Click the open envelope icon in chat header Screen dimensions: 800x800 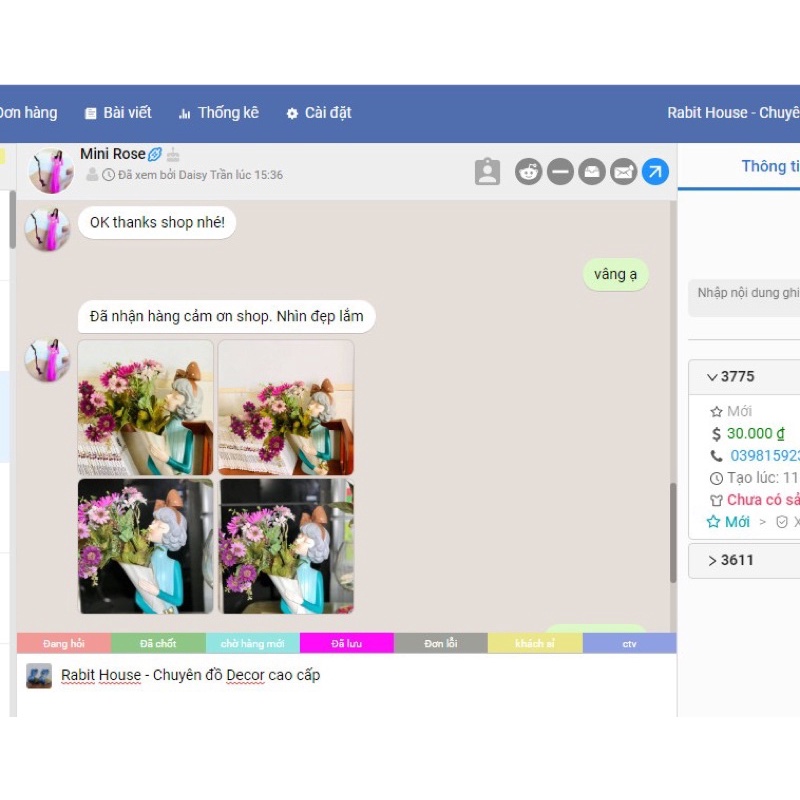coord(592,172)
